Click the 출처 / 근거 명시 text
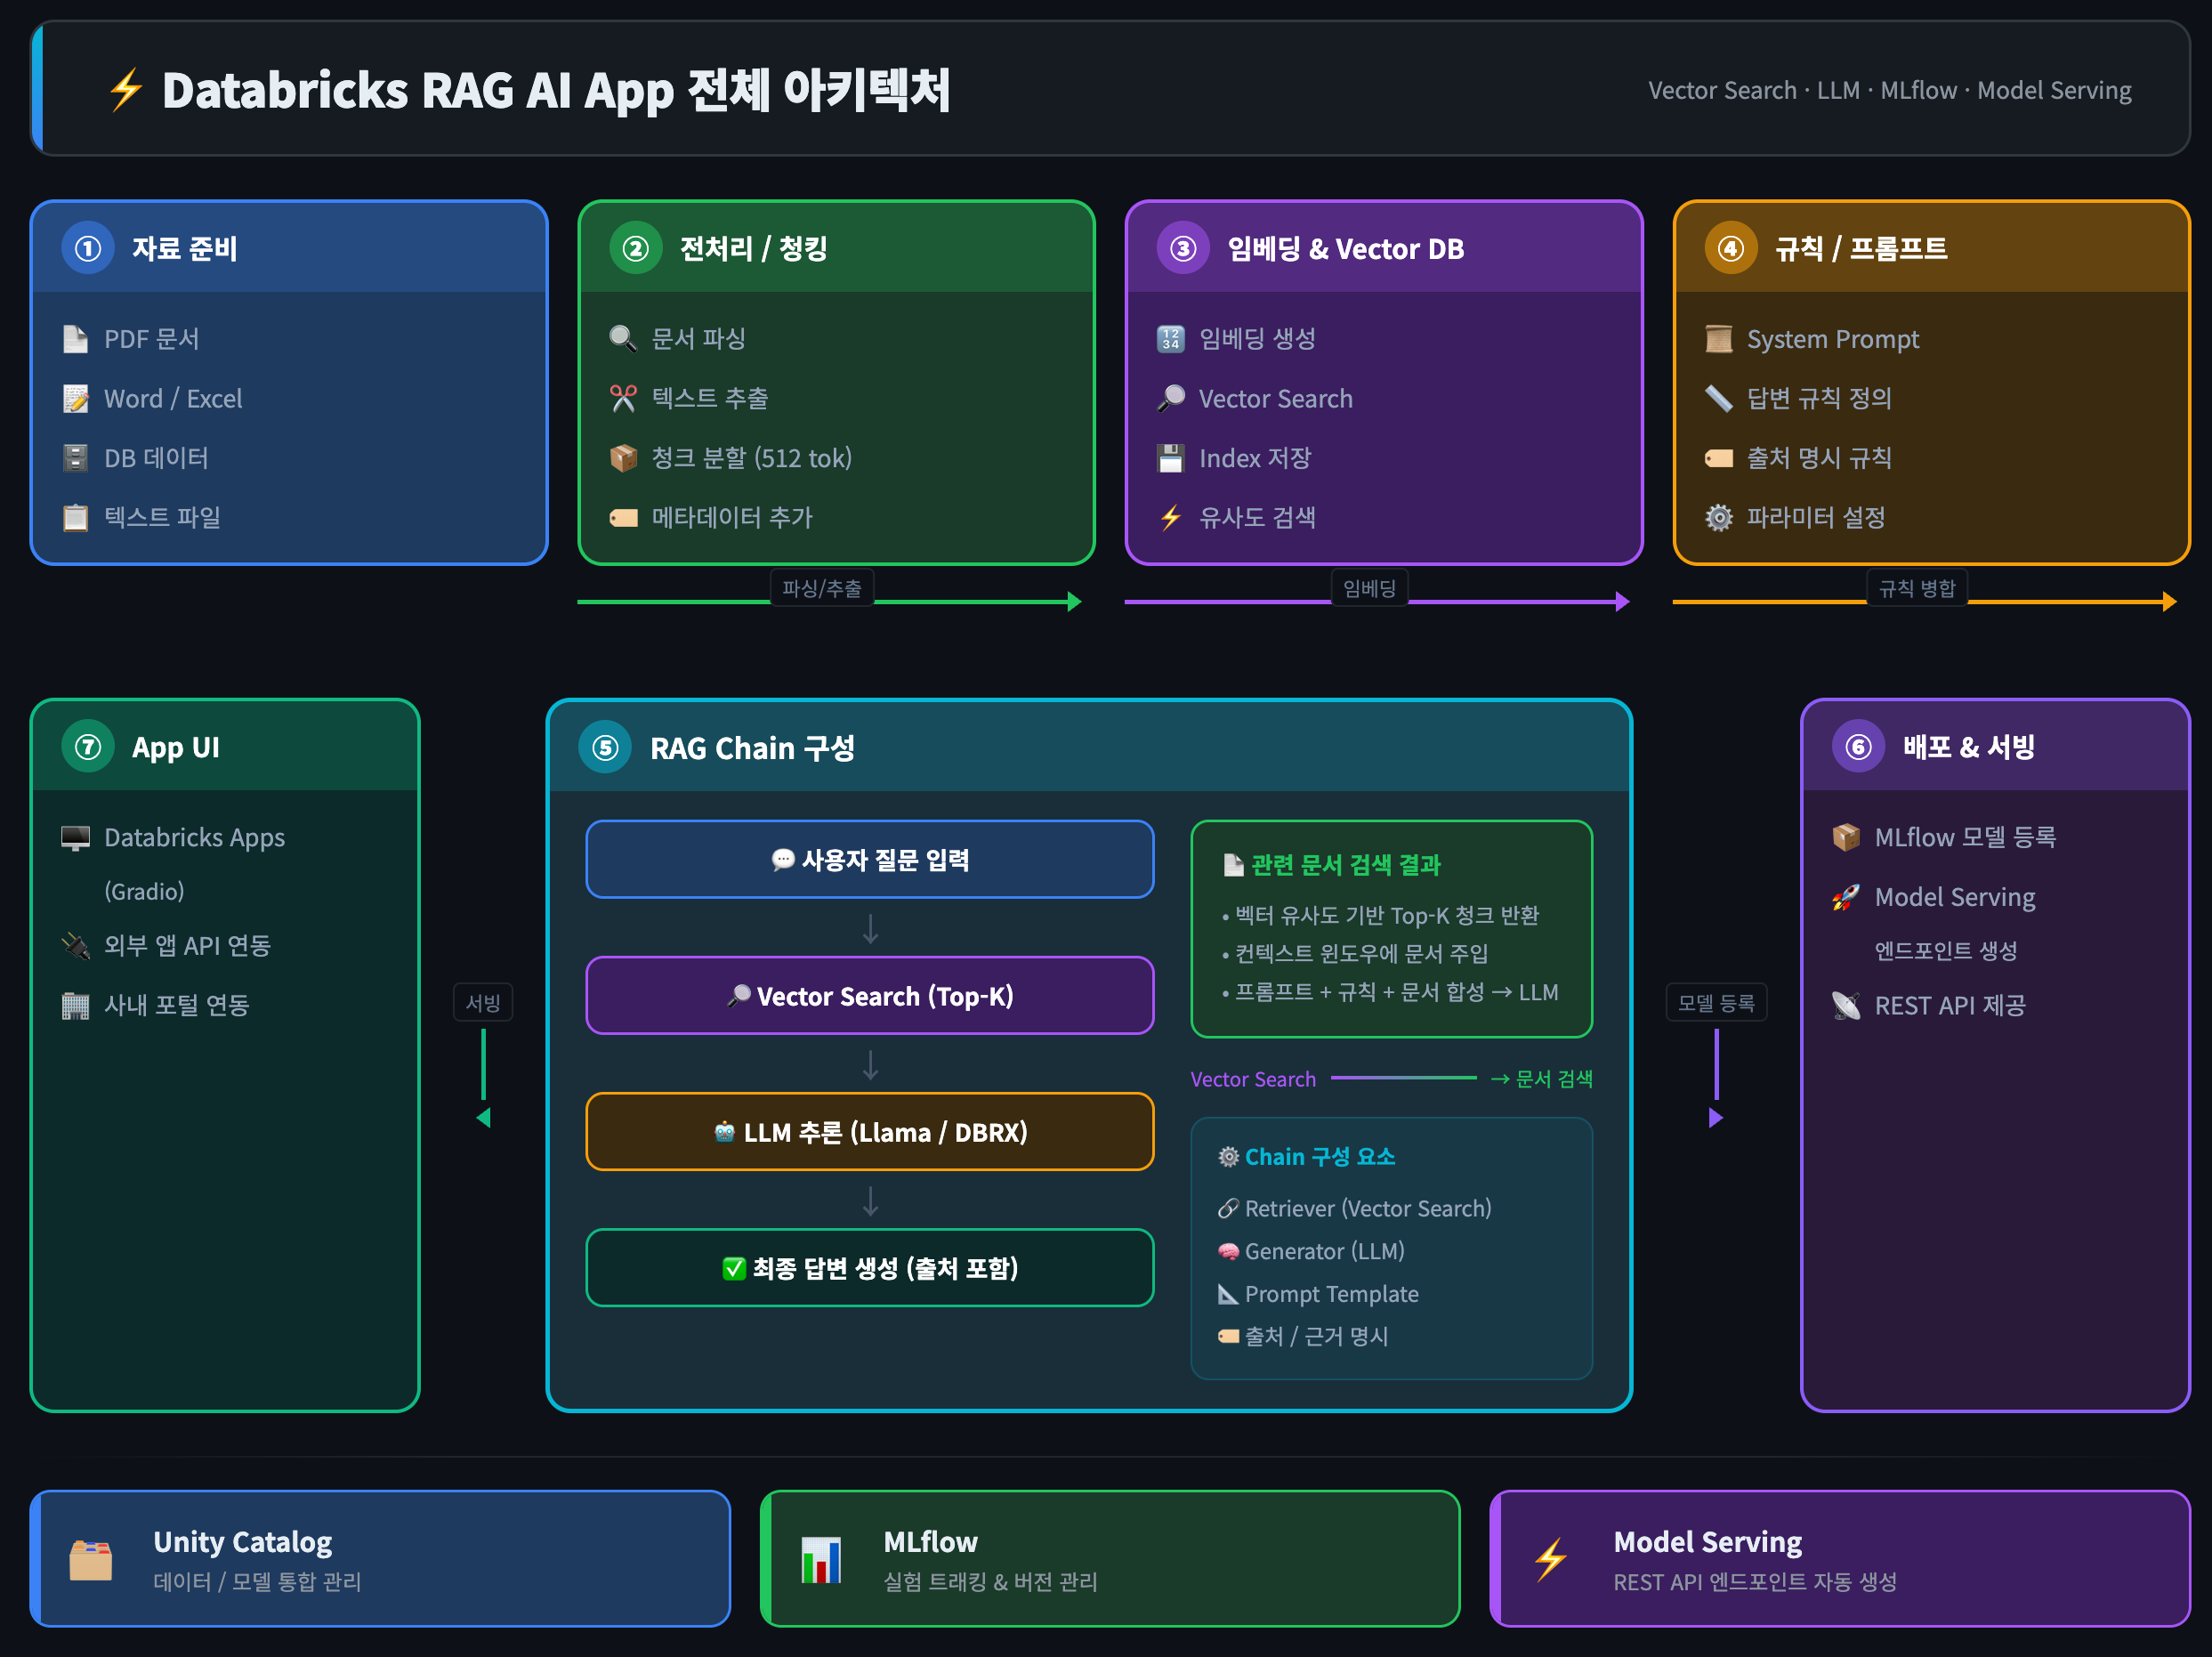 pos(1316,1337)
